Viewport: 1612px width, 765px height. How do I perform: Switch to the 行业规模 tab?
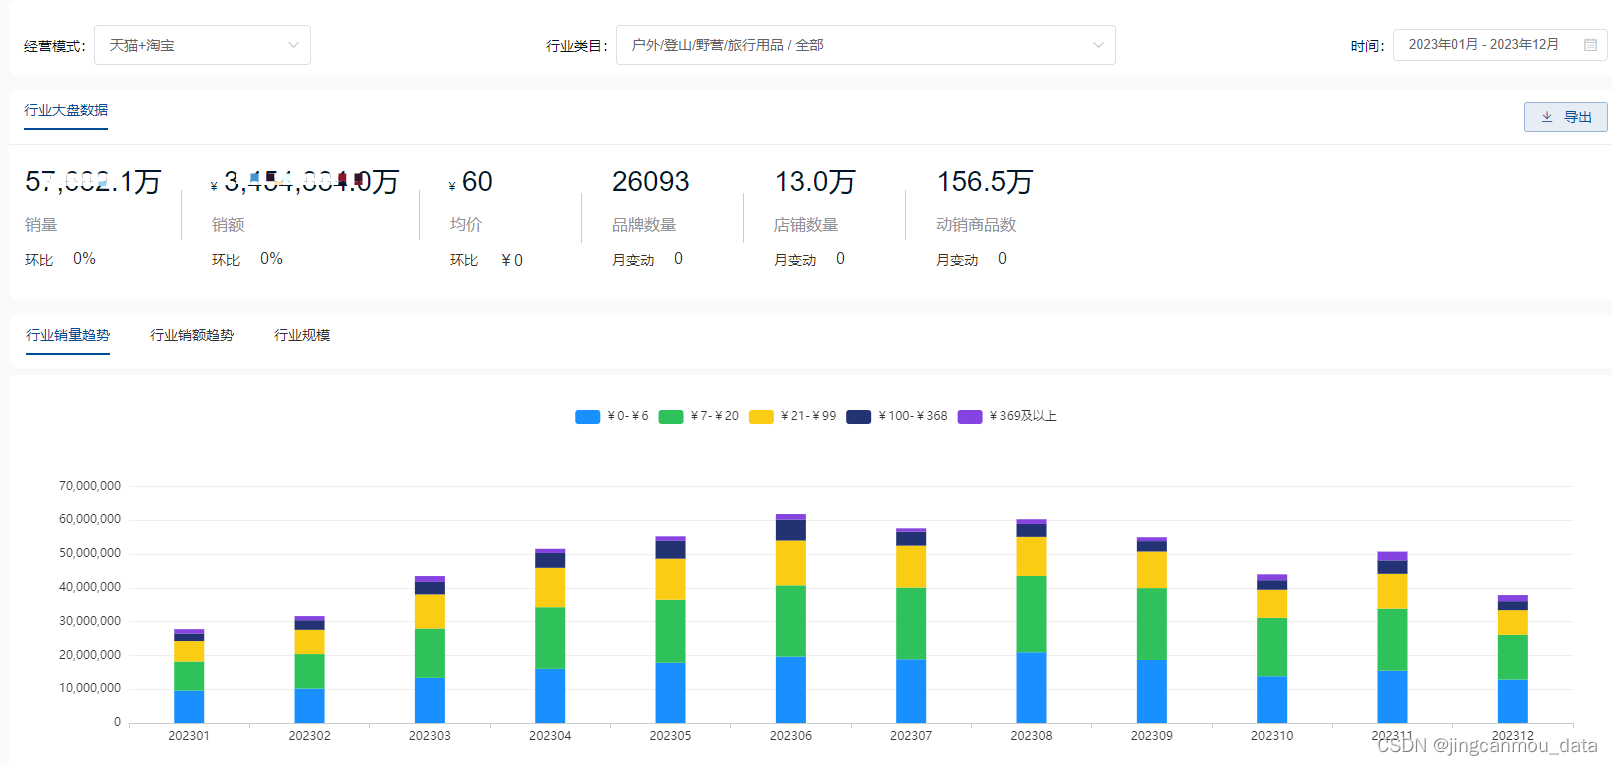pos(302,335)
